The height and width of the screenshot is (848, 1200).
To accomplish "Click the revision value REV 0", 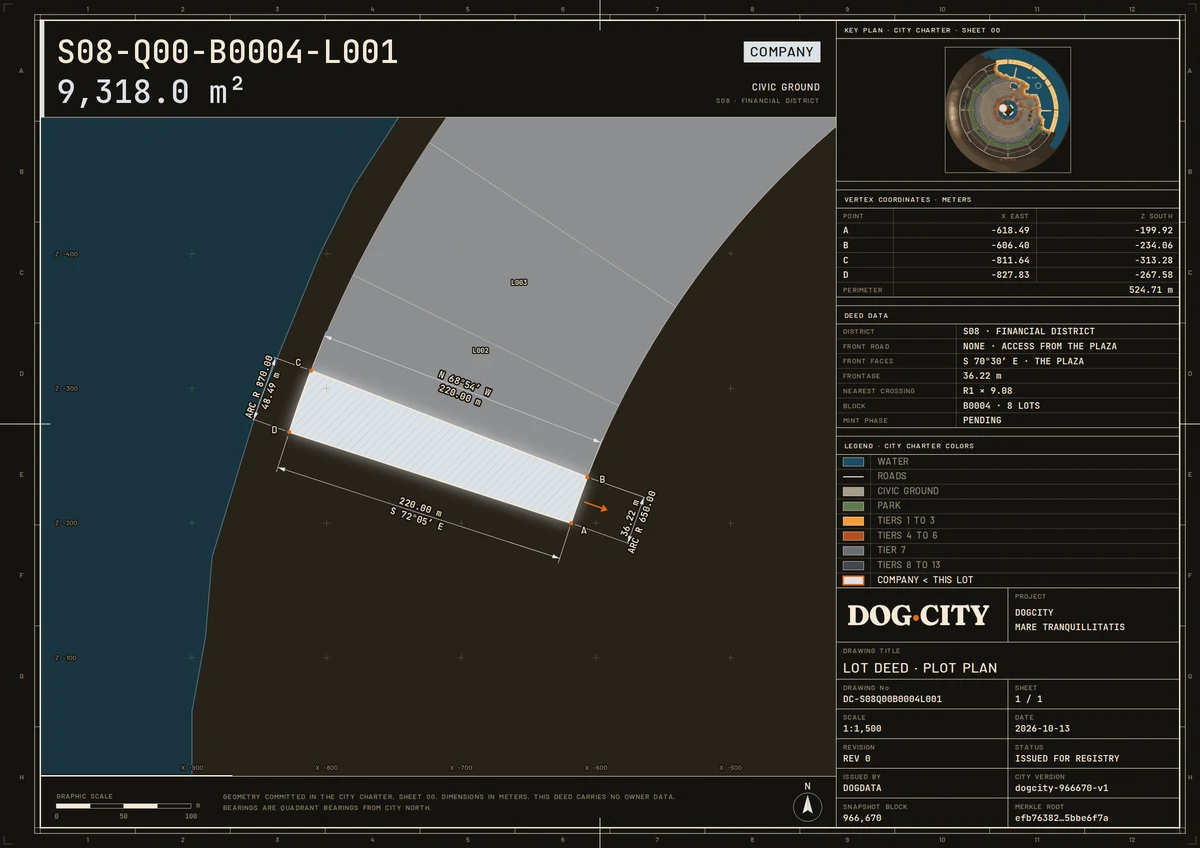I will (x=858, y=758).
